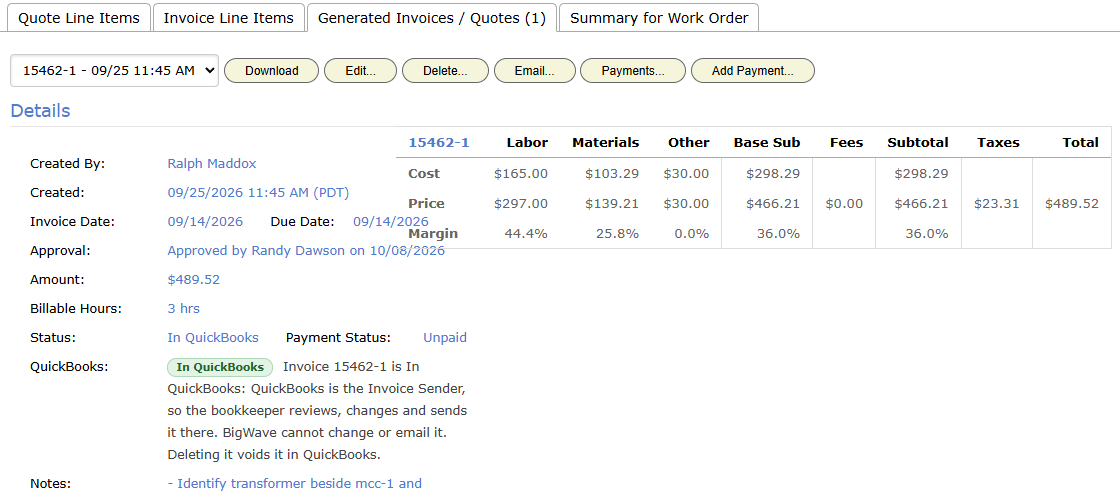
Task: Click the green In QuickBooks badge
Action: pos(220,367)
